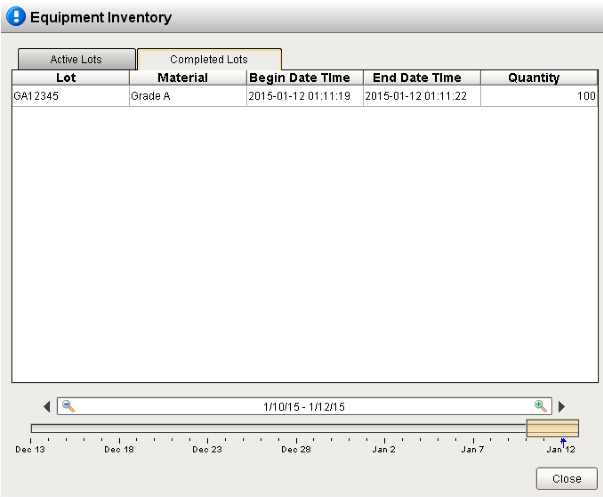Click the highlighted date range slider handle
This screenshot has height=498, width=603.
[552, 428]
